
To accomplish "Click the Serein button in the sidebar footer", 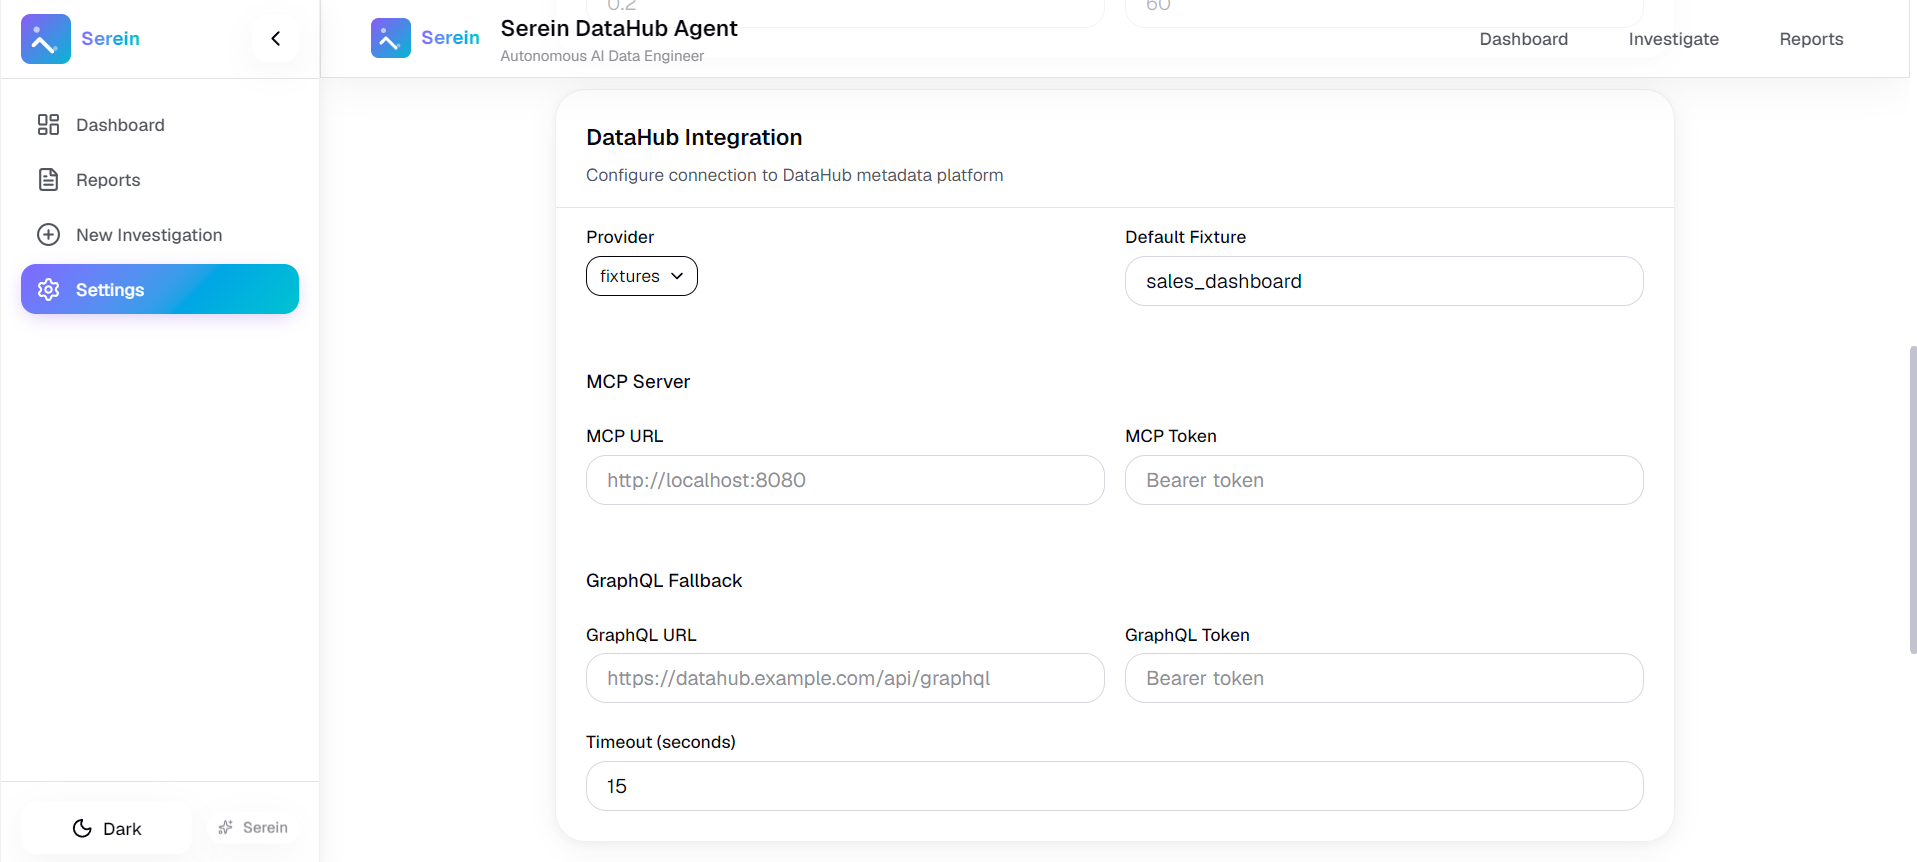I will coord(253,828).
